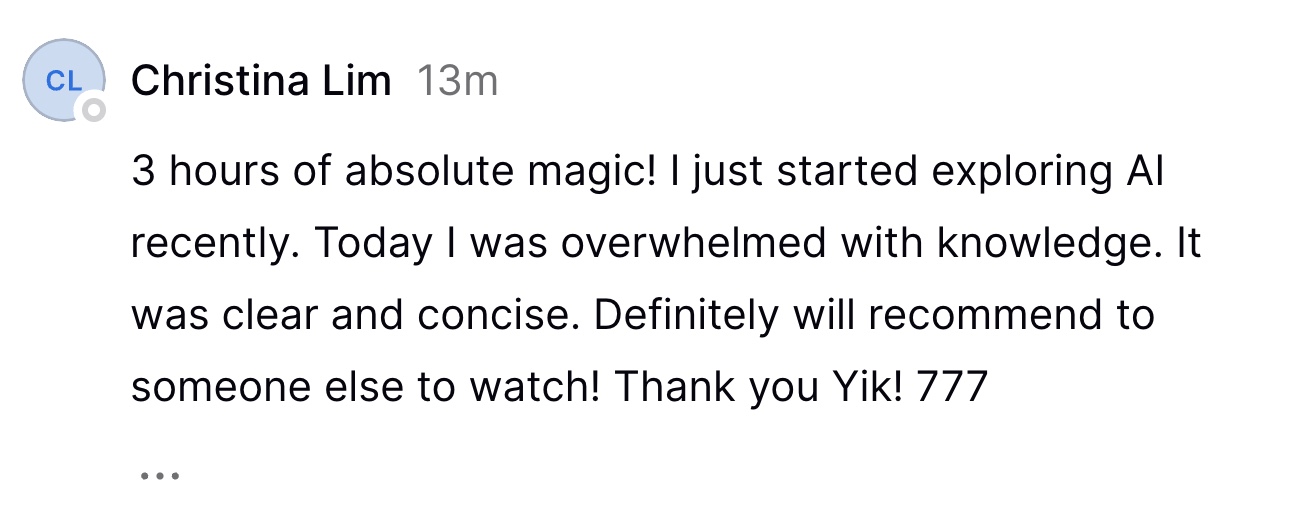Viewport: 1298px width, 516px height.
Task: Open Christina Lim's profile via her name
Action: click(x=261, y=81)
